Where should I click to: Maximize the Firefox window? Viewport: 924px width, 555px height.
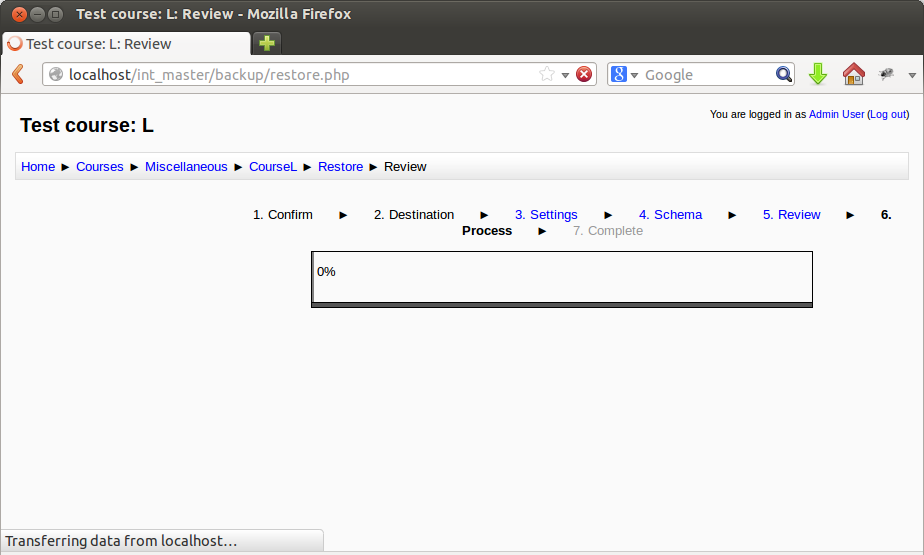click(55, 14)
